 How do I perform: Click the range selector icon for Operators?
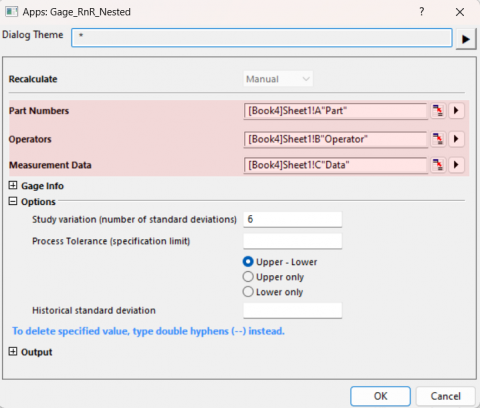coord(438,139)
